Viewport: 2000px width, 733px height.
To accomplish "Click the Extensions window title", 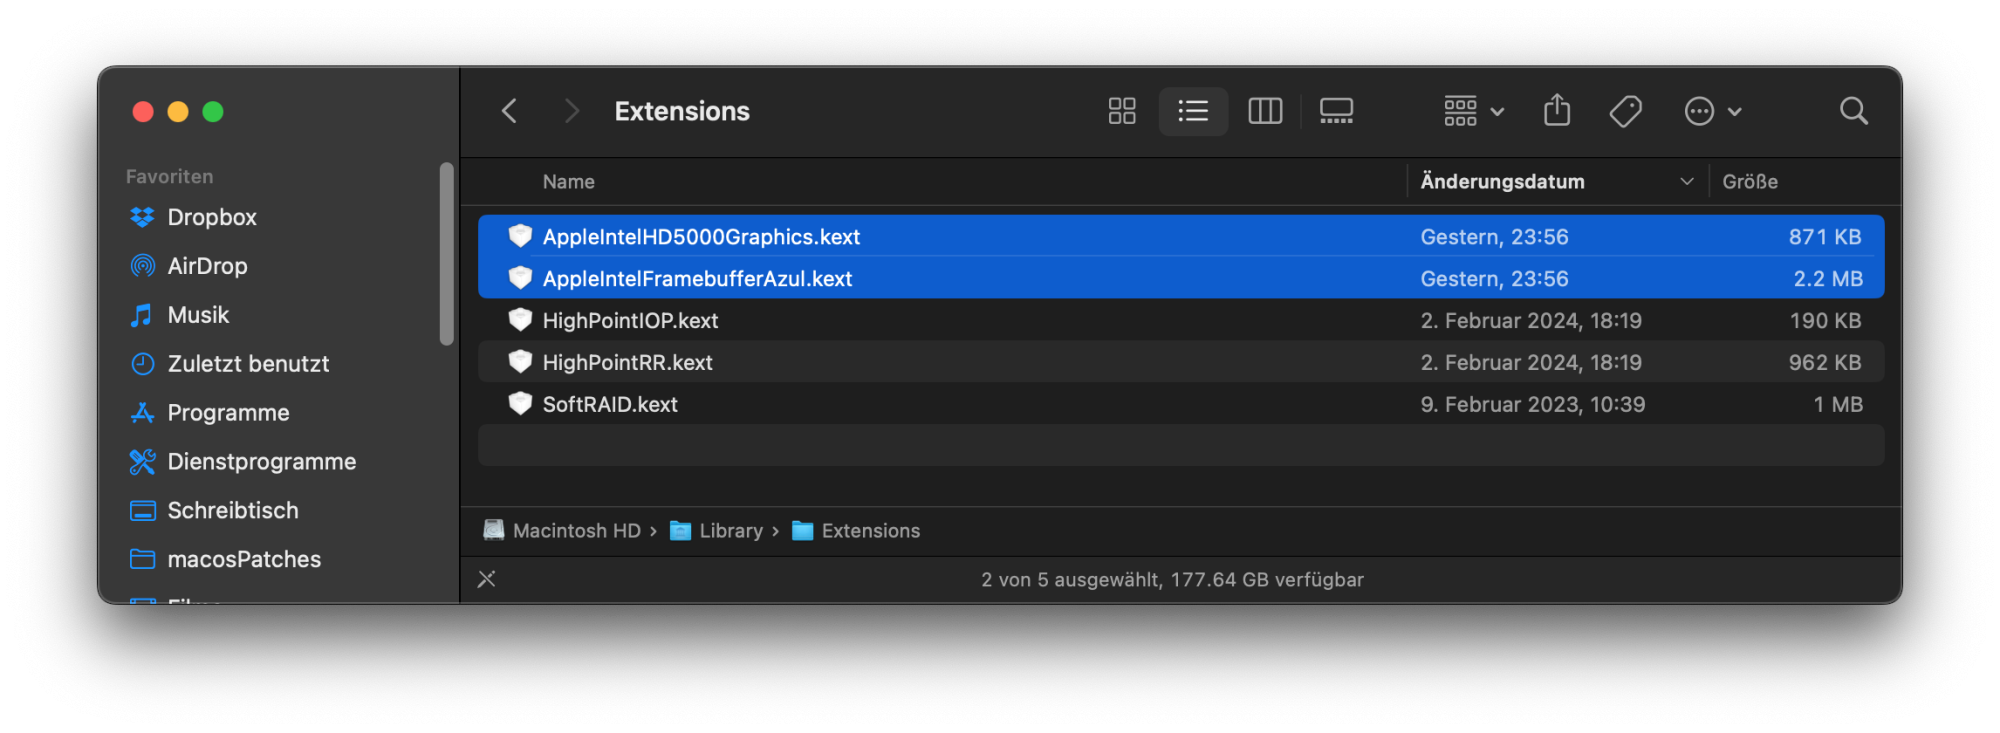I will pos(682,111).
